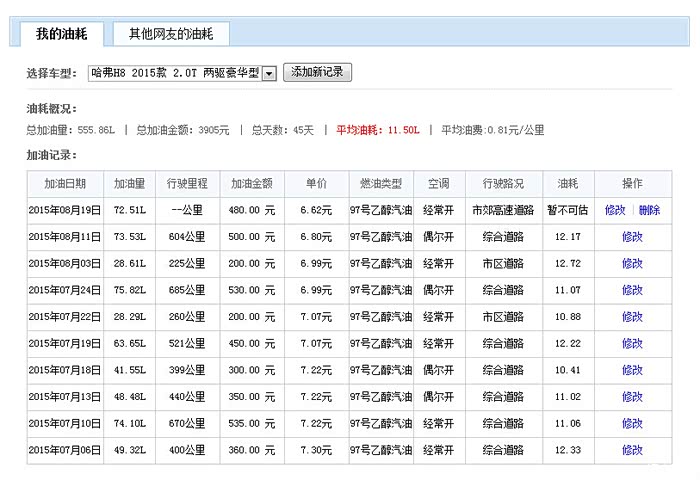Open 其他网友的油耗 tab
The image size is (700, 480).
pyautogui.click(x=170, y=34)
